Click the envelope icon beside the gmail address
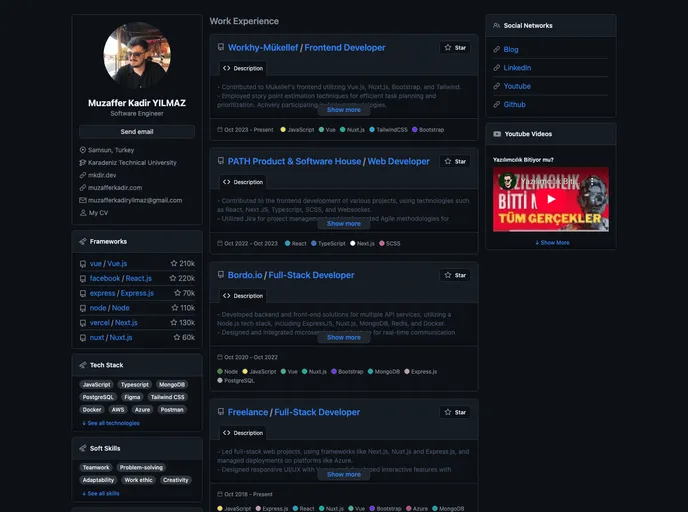This screenshot has height=512, width=688. click(82, 200)
